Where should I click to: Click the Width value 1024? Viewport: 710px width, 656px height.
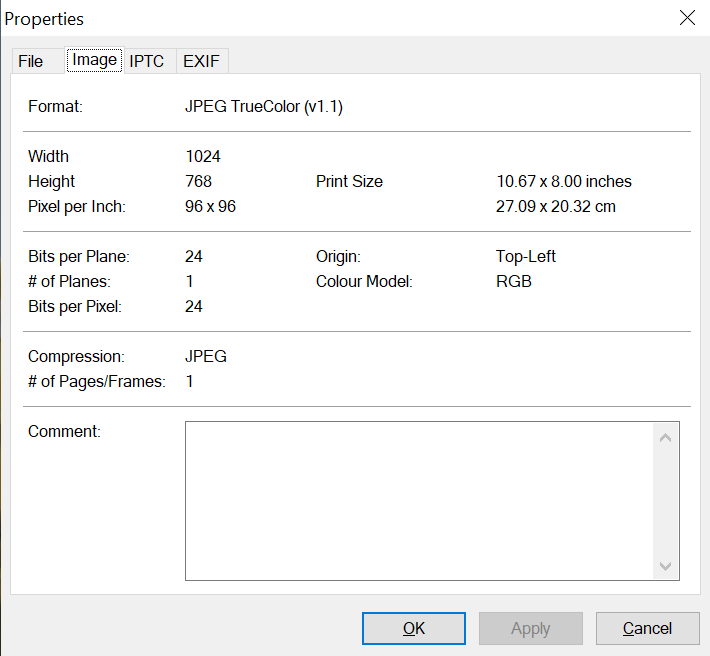203,156
